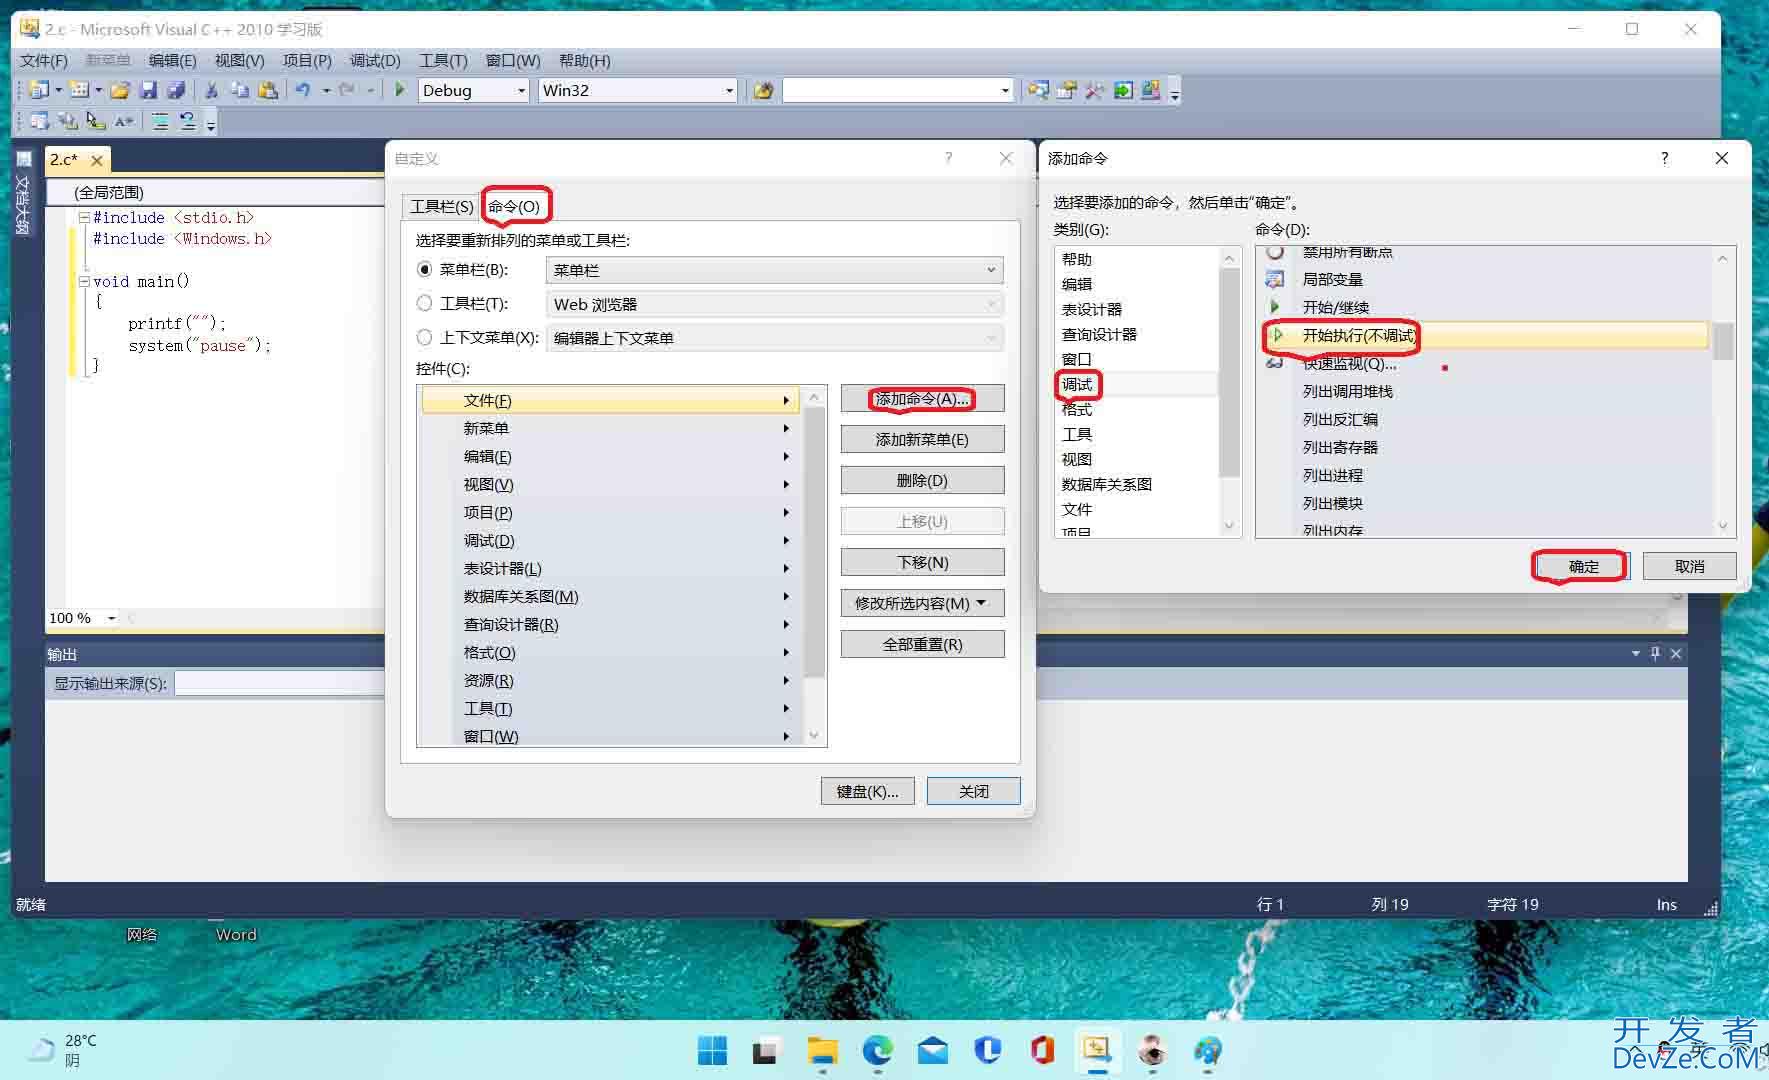Viewport: 1769px width, 1080px height.
Task: Click the New Project toolbar icon
Action: pyautogui.click(x=39, y=90)
